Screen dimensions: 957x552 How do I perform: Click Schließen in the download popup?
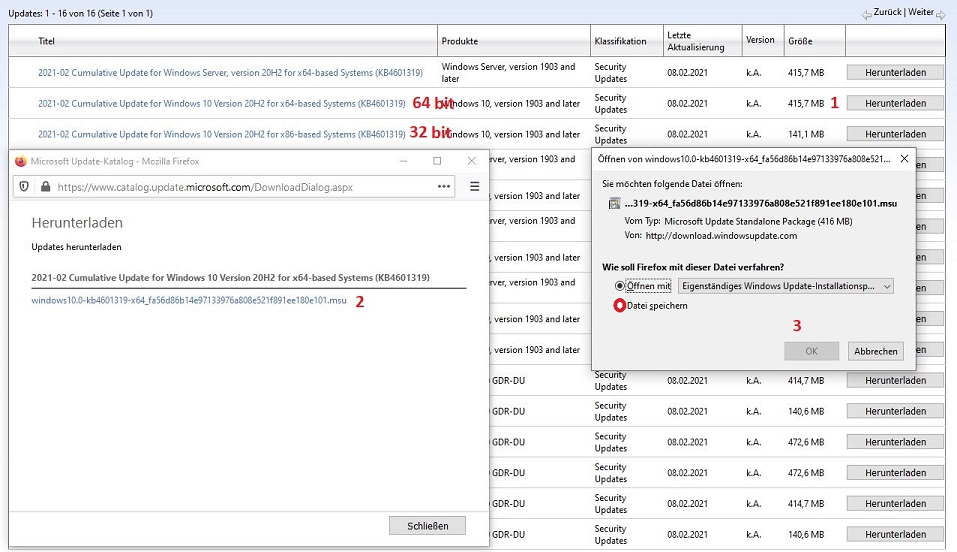coord(427,526)
